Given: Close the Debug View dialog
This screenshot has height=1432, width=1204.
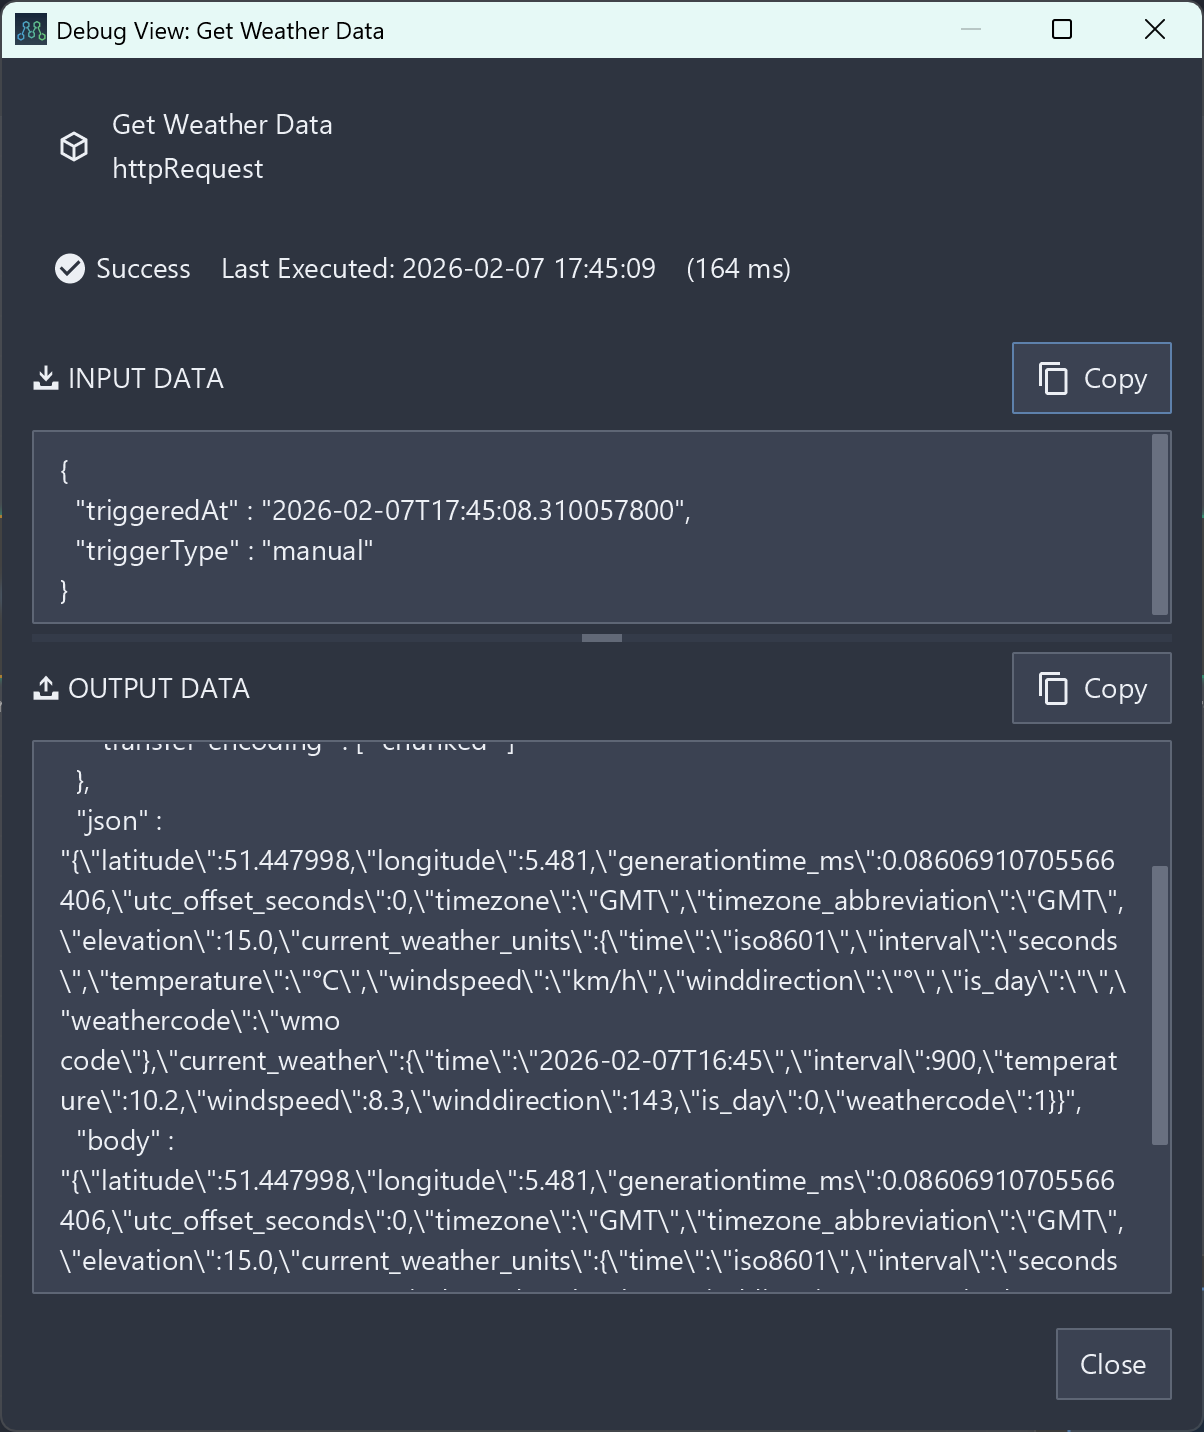Looking at the screenshot, I should coord(1113,1364).
